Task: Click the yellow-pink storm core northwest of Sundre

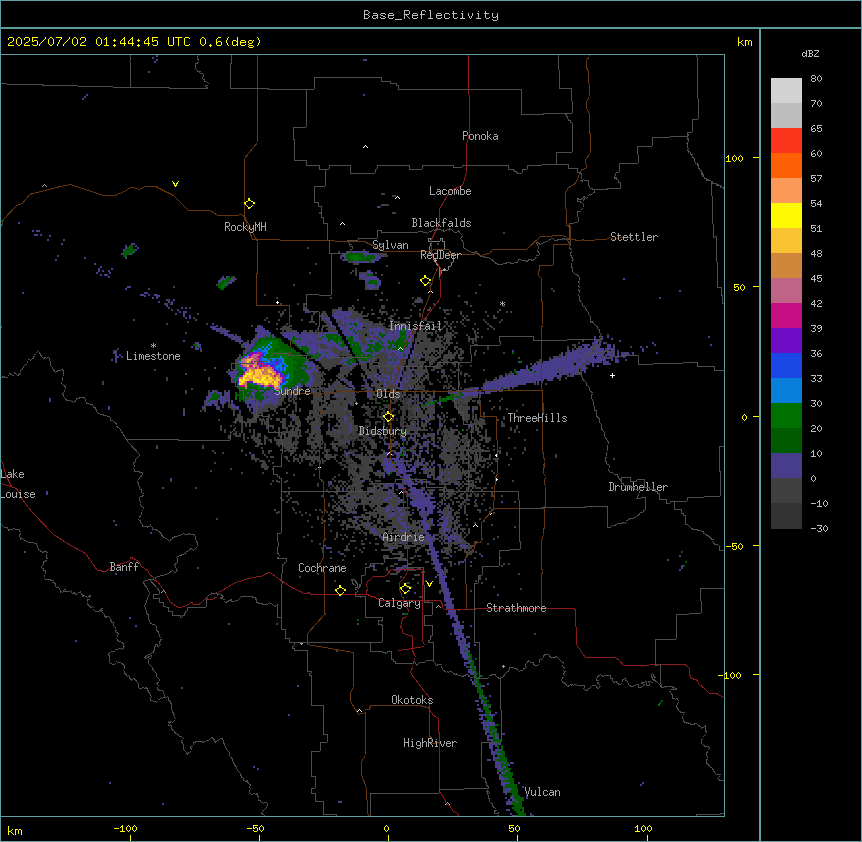Action: [260, 373]
